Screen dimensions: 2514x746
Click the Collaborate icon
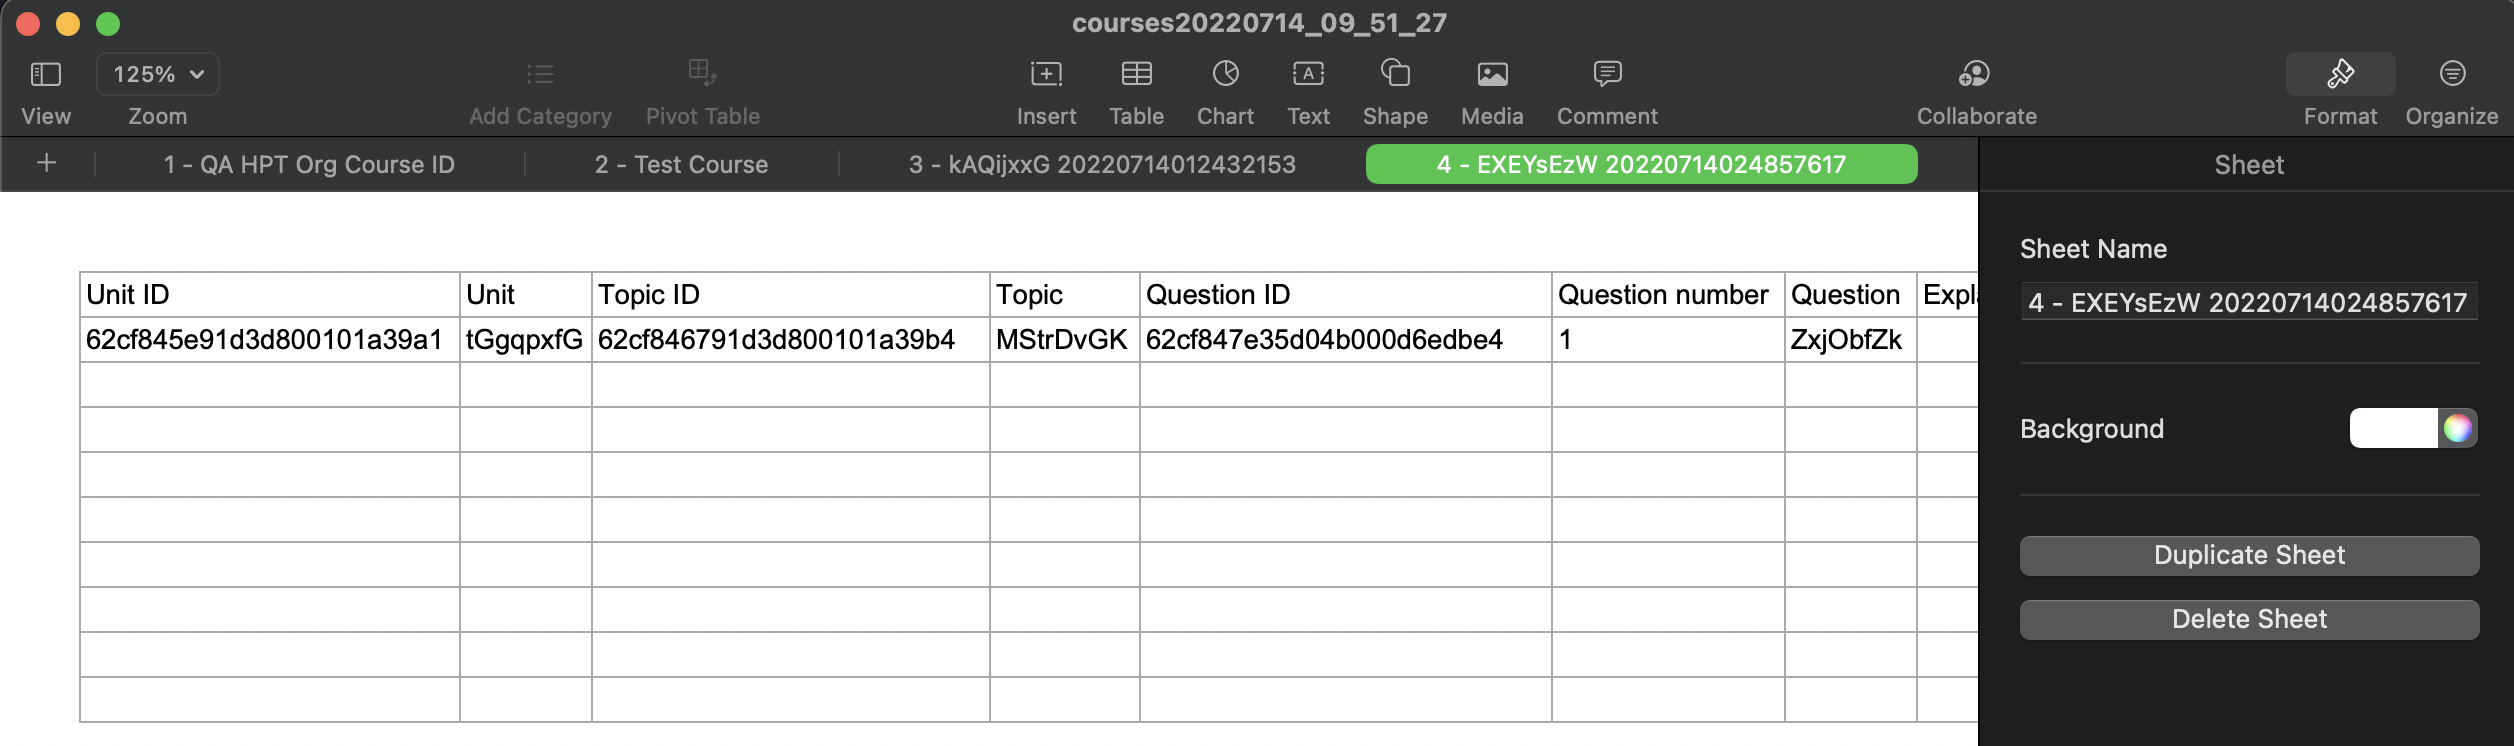click(1975, 73)
